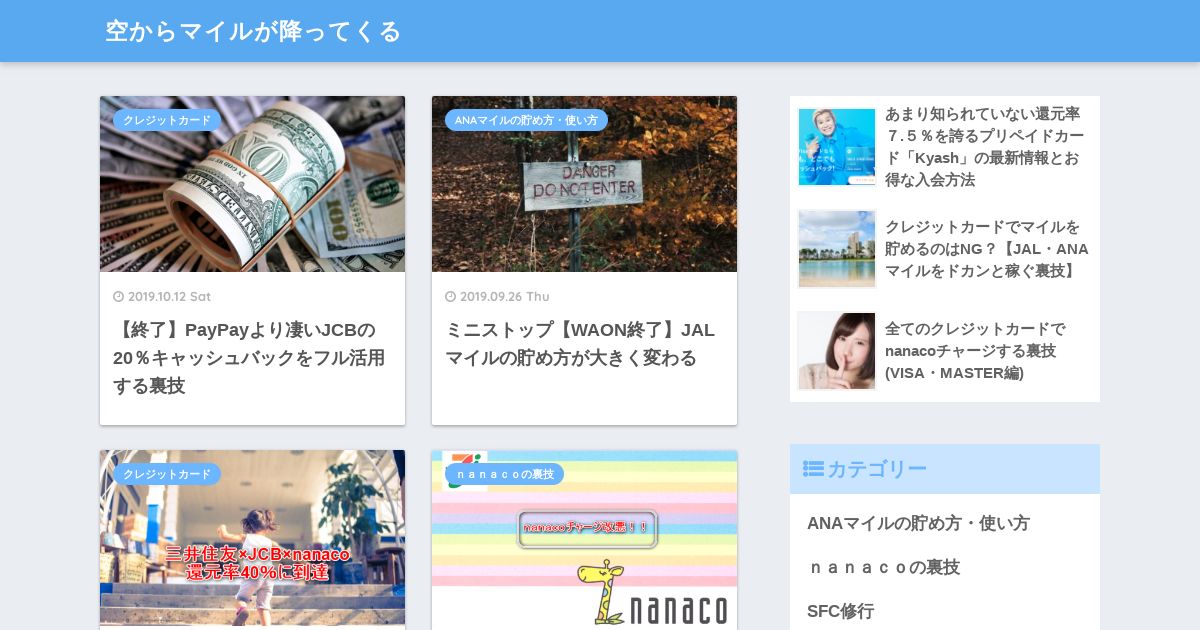The width and height of the screenshot is (1200, 630).
Task: Click the list icon beside カテゴリー heading
Action: click(x=813, y=469)
